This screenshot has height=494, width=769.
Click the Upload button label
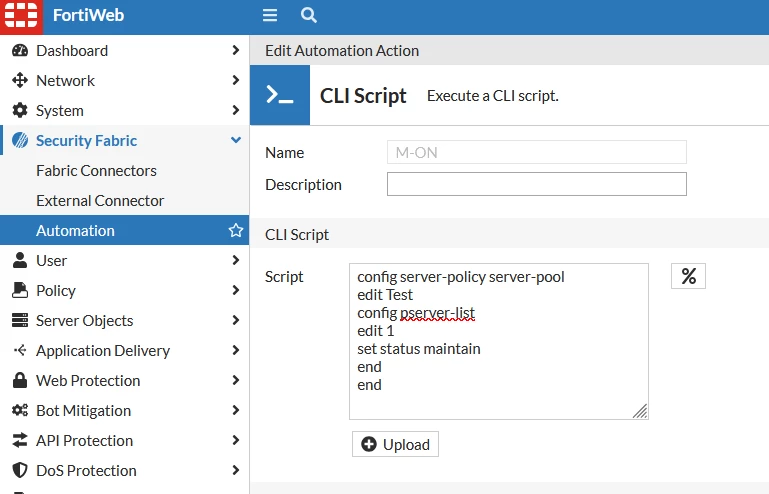[406, 444]
